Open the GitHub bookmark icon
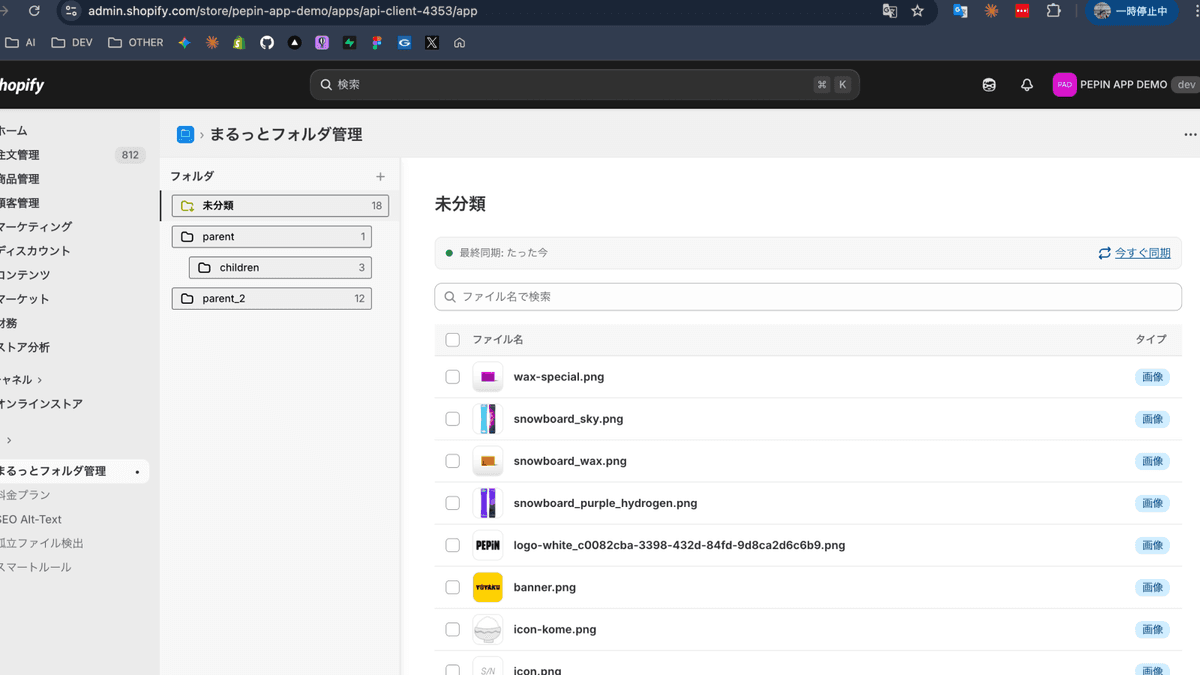 tap(267, 43)
